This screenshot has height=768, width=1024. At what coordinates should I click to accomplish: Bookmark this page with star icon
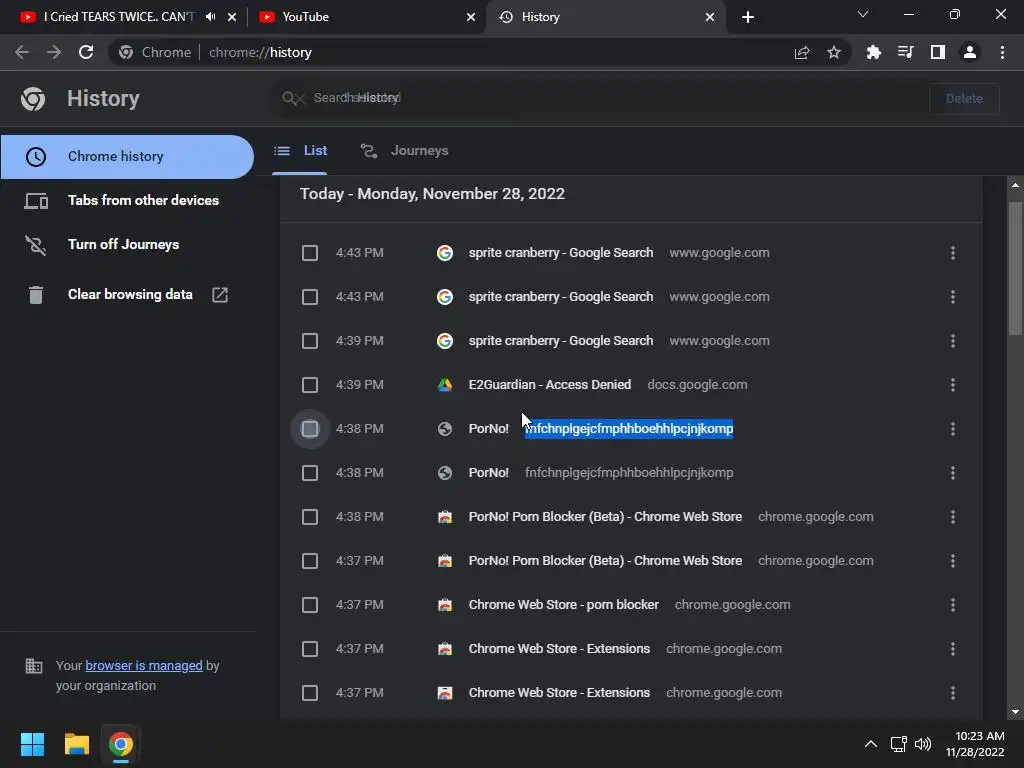[833, 52]
